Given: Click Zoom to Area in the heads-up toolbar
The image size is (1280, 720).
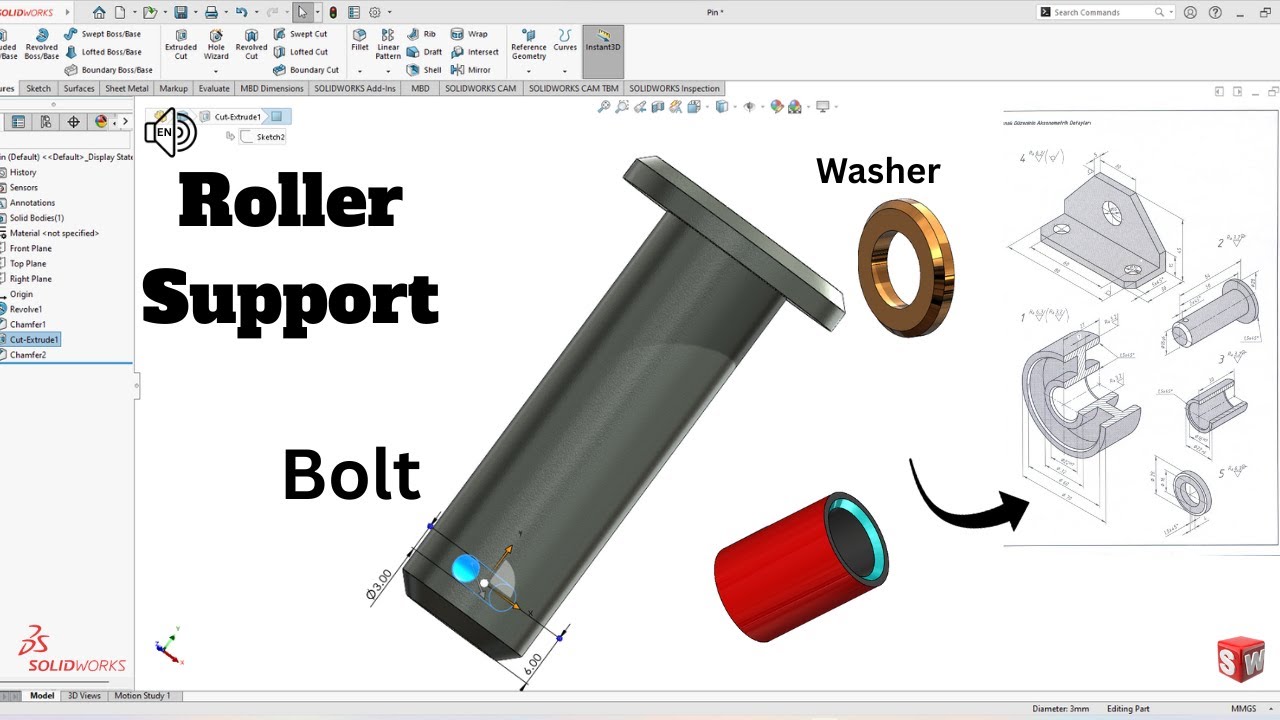Looking at the screenshot, I should click(622, 107).
